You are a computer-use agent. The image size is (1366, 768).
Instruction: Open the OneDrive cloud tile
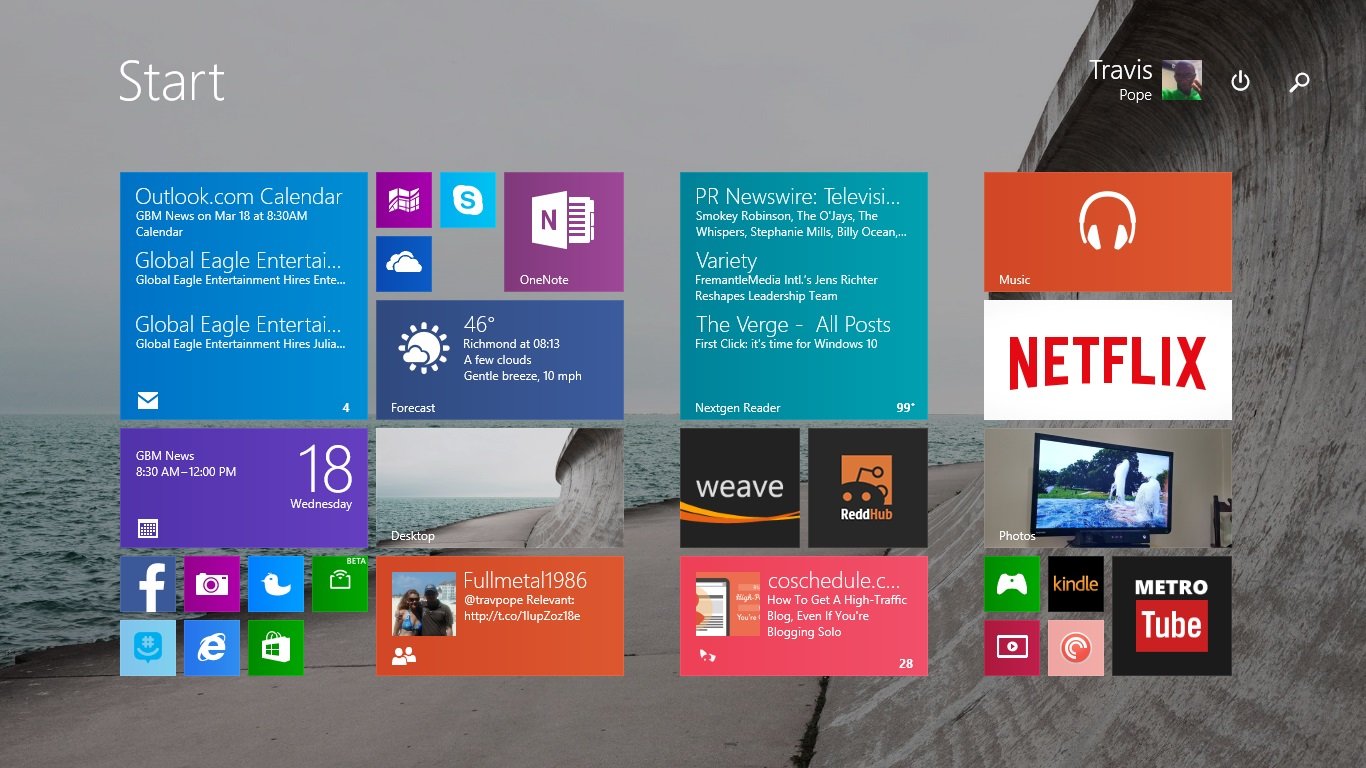pos(404,264)
